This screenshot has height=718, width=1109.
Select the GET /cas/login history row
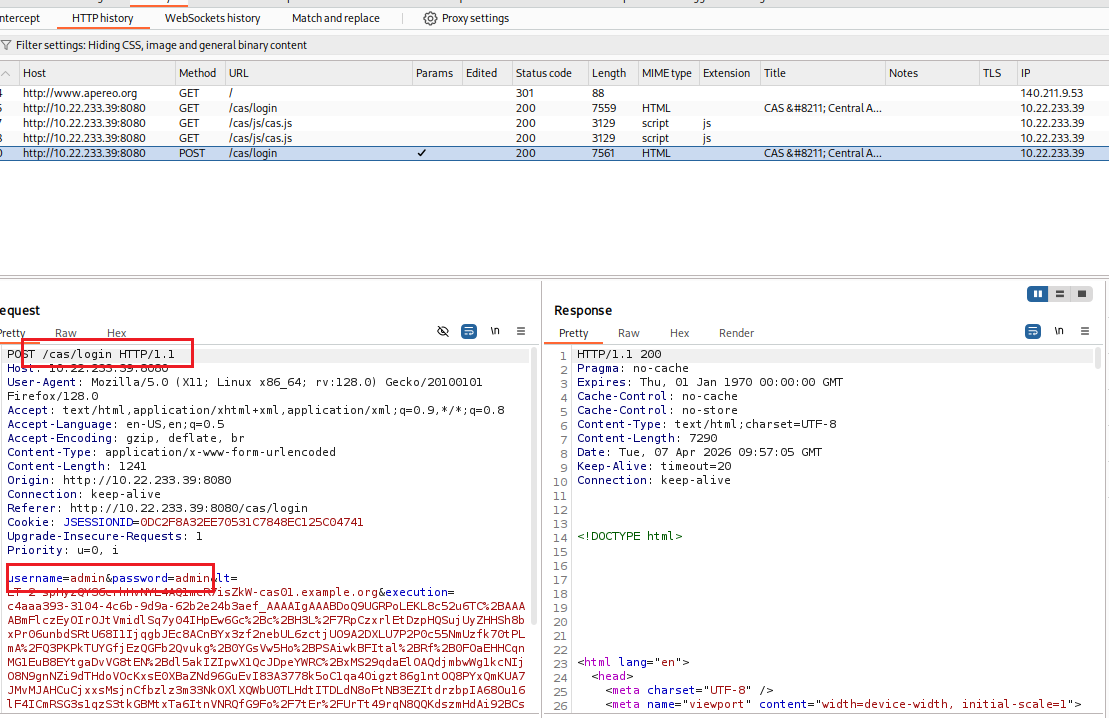[554, 108]
